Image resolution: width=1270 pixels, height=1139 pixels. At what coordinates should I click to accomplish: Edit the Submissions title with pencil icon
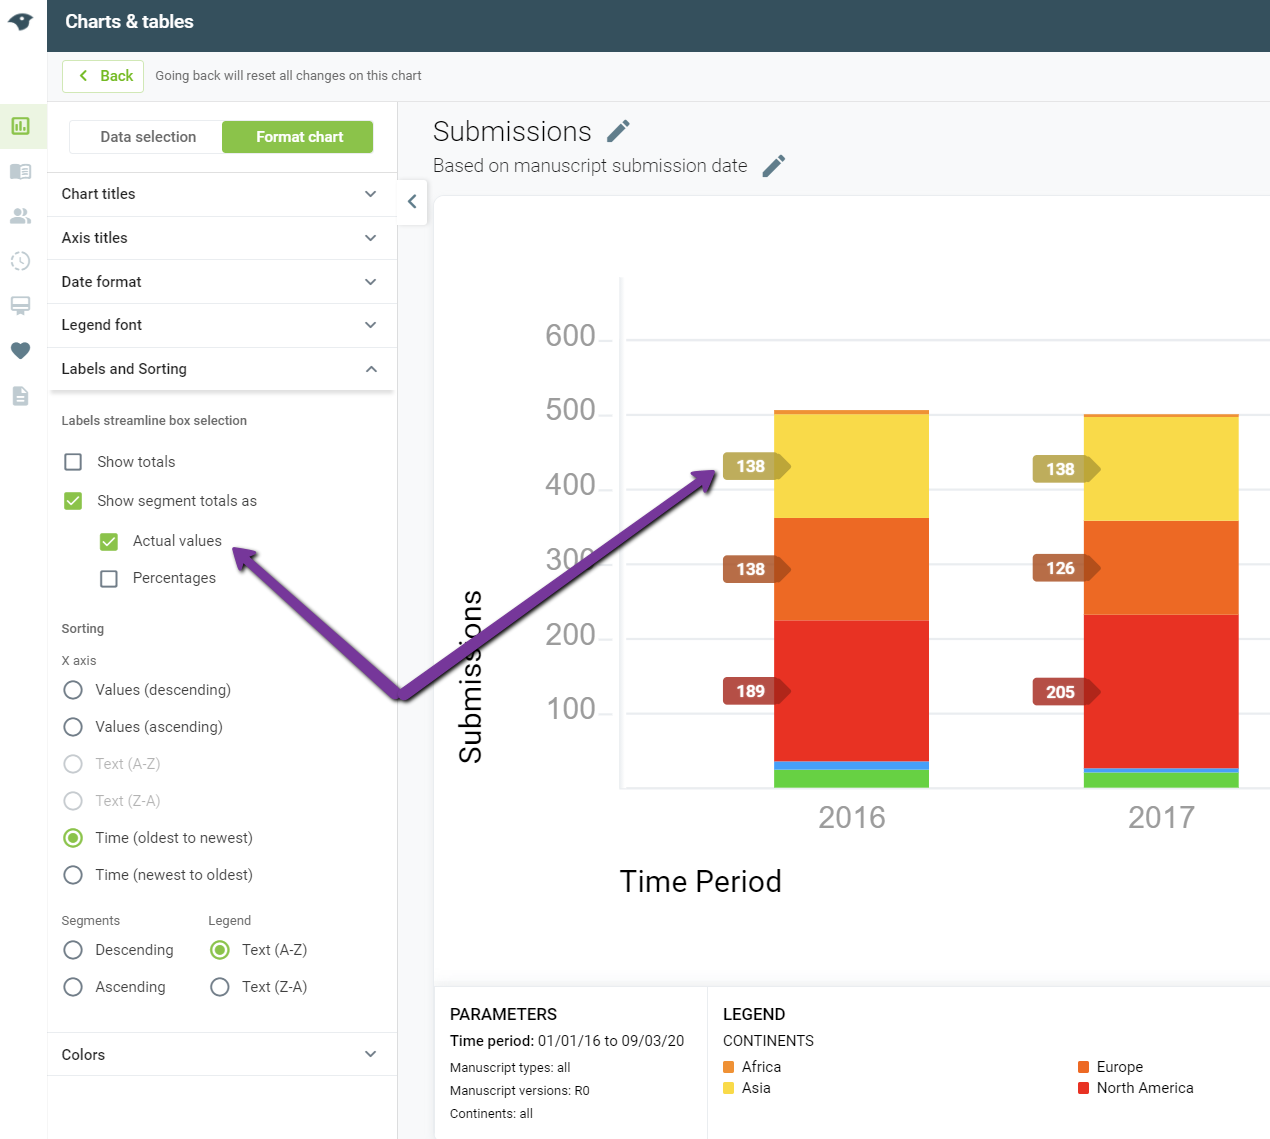(619, 131)
